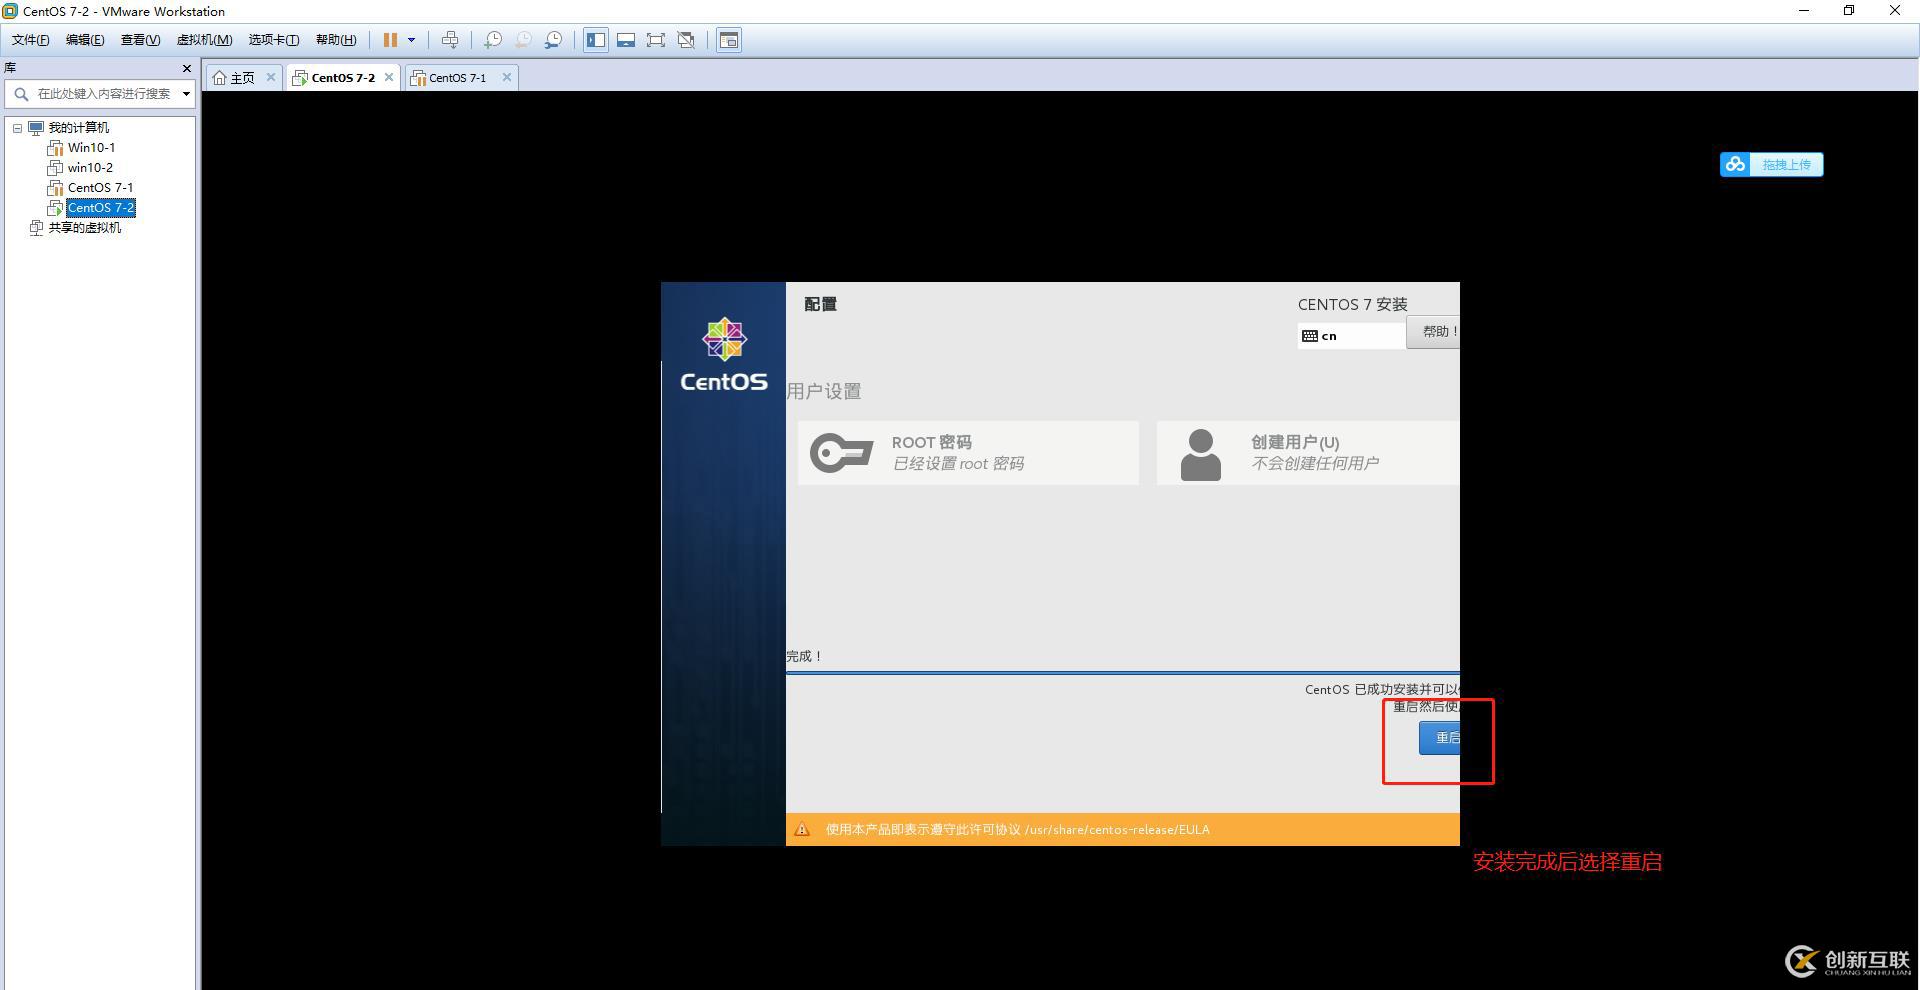
Task: Click the installation progress bar
Action: (1123, 673)
